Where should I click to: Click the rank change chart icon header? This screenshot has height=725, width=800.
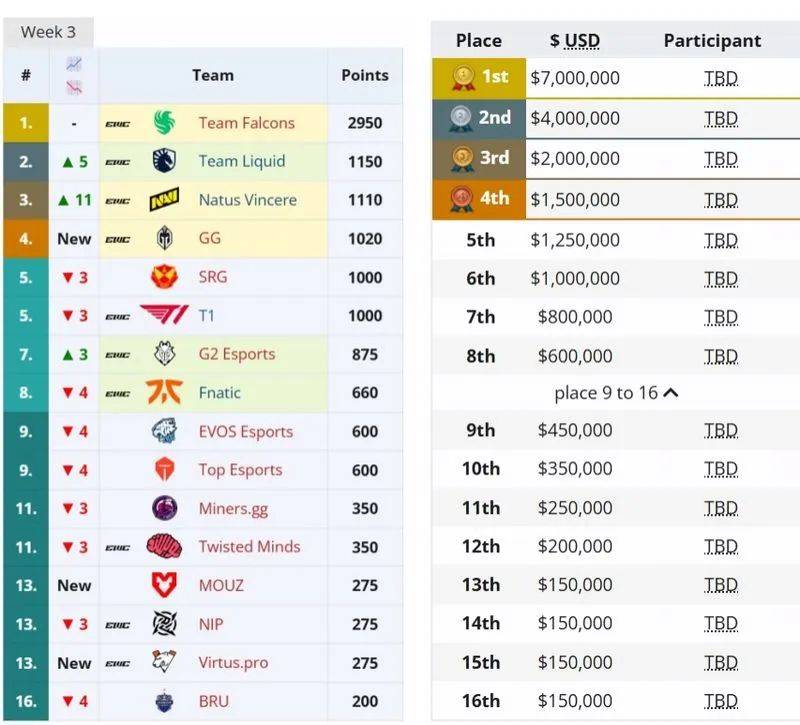click(x=74, y=75)
